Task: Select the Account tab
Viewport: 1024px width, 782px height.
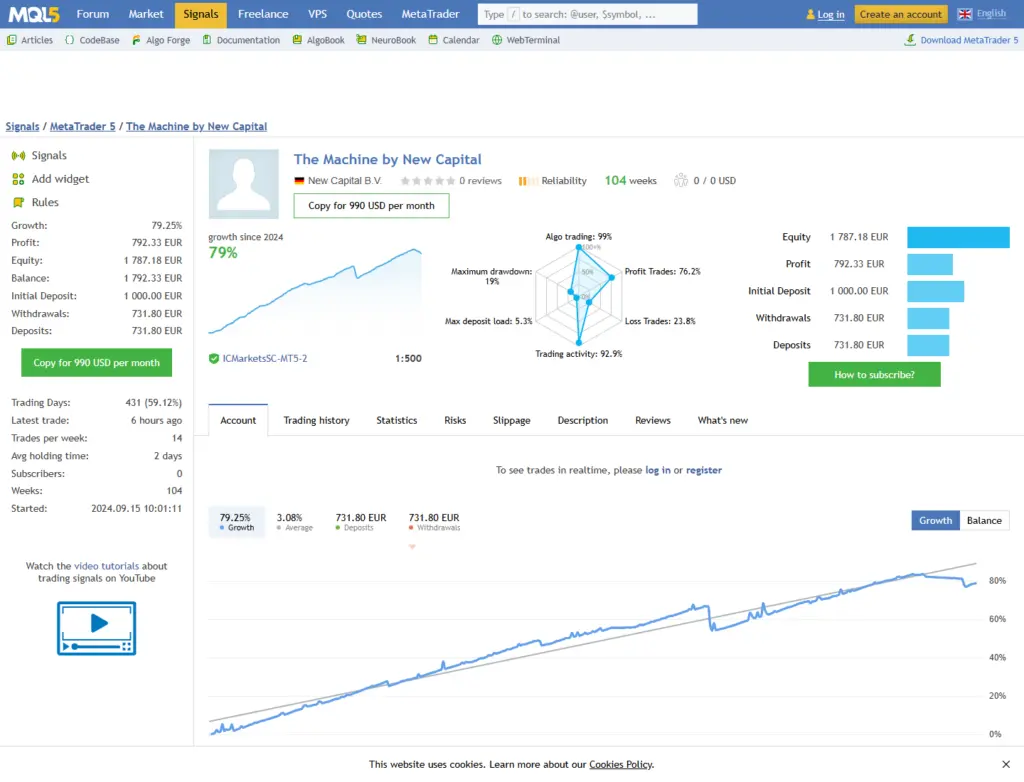Action: point(238,420)
